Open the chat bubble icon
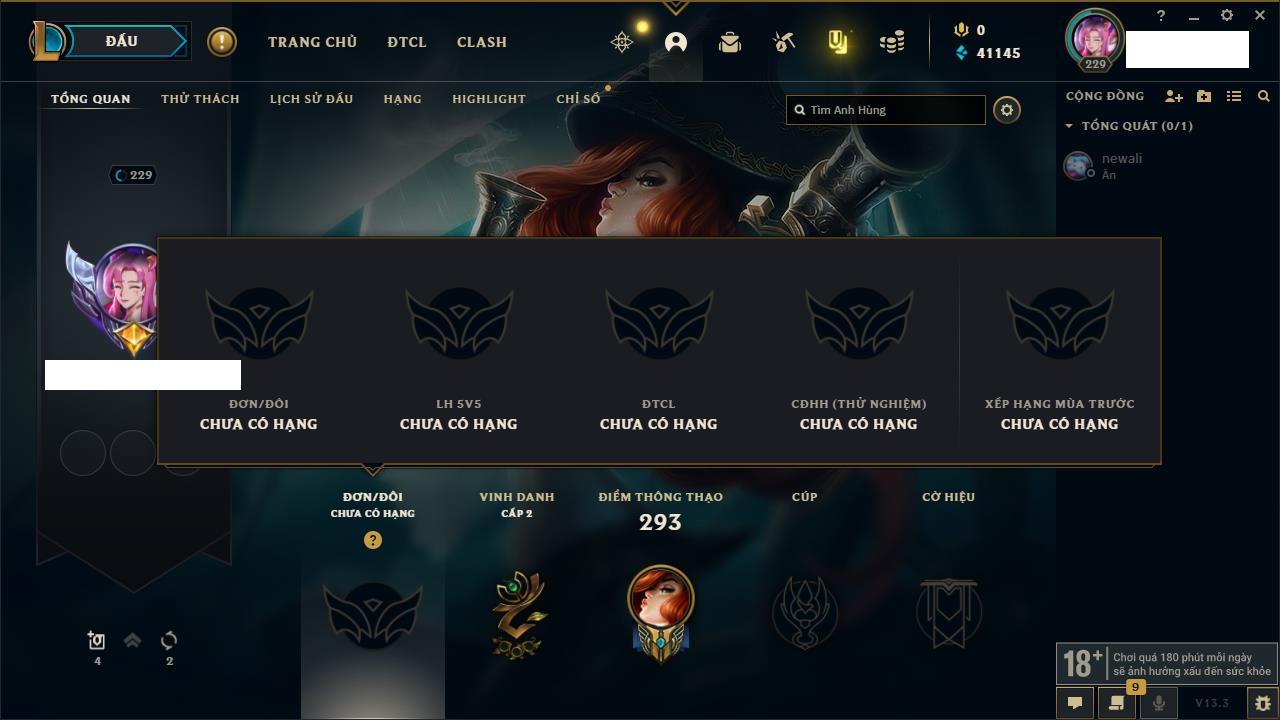1280x720 pixels. pos(1074,703)
